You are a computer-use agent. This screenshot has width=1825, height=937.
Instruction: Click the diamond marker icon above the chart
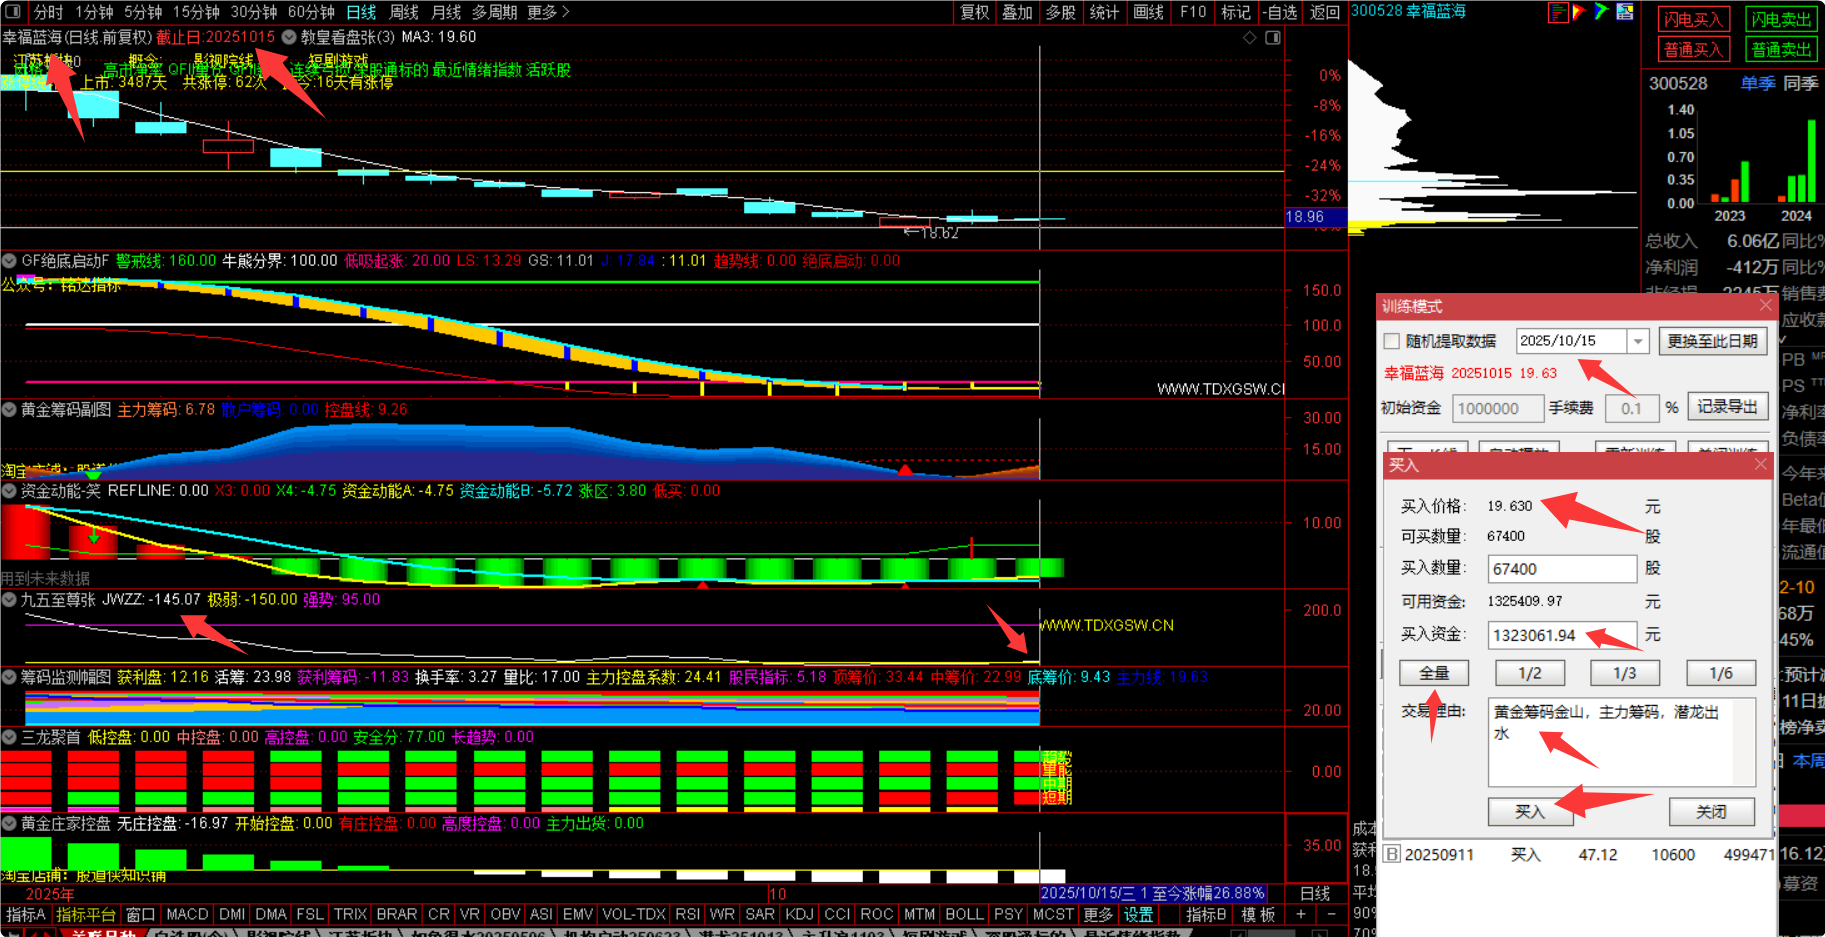[x=1249, y=38]
